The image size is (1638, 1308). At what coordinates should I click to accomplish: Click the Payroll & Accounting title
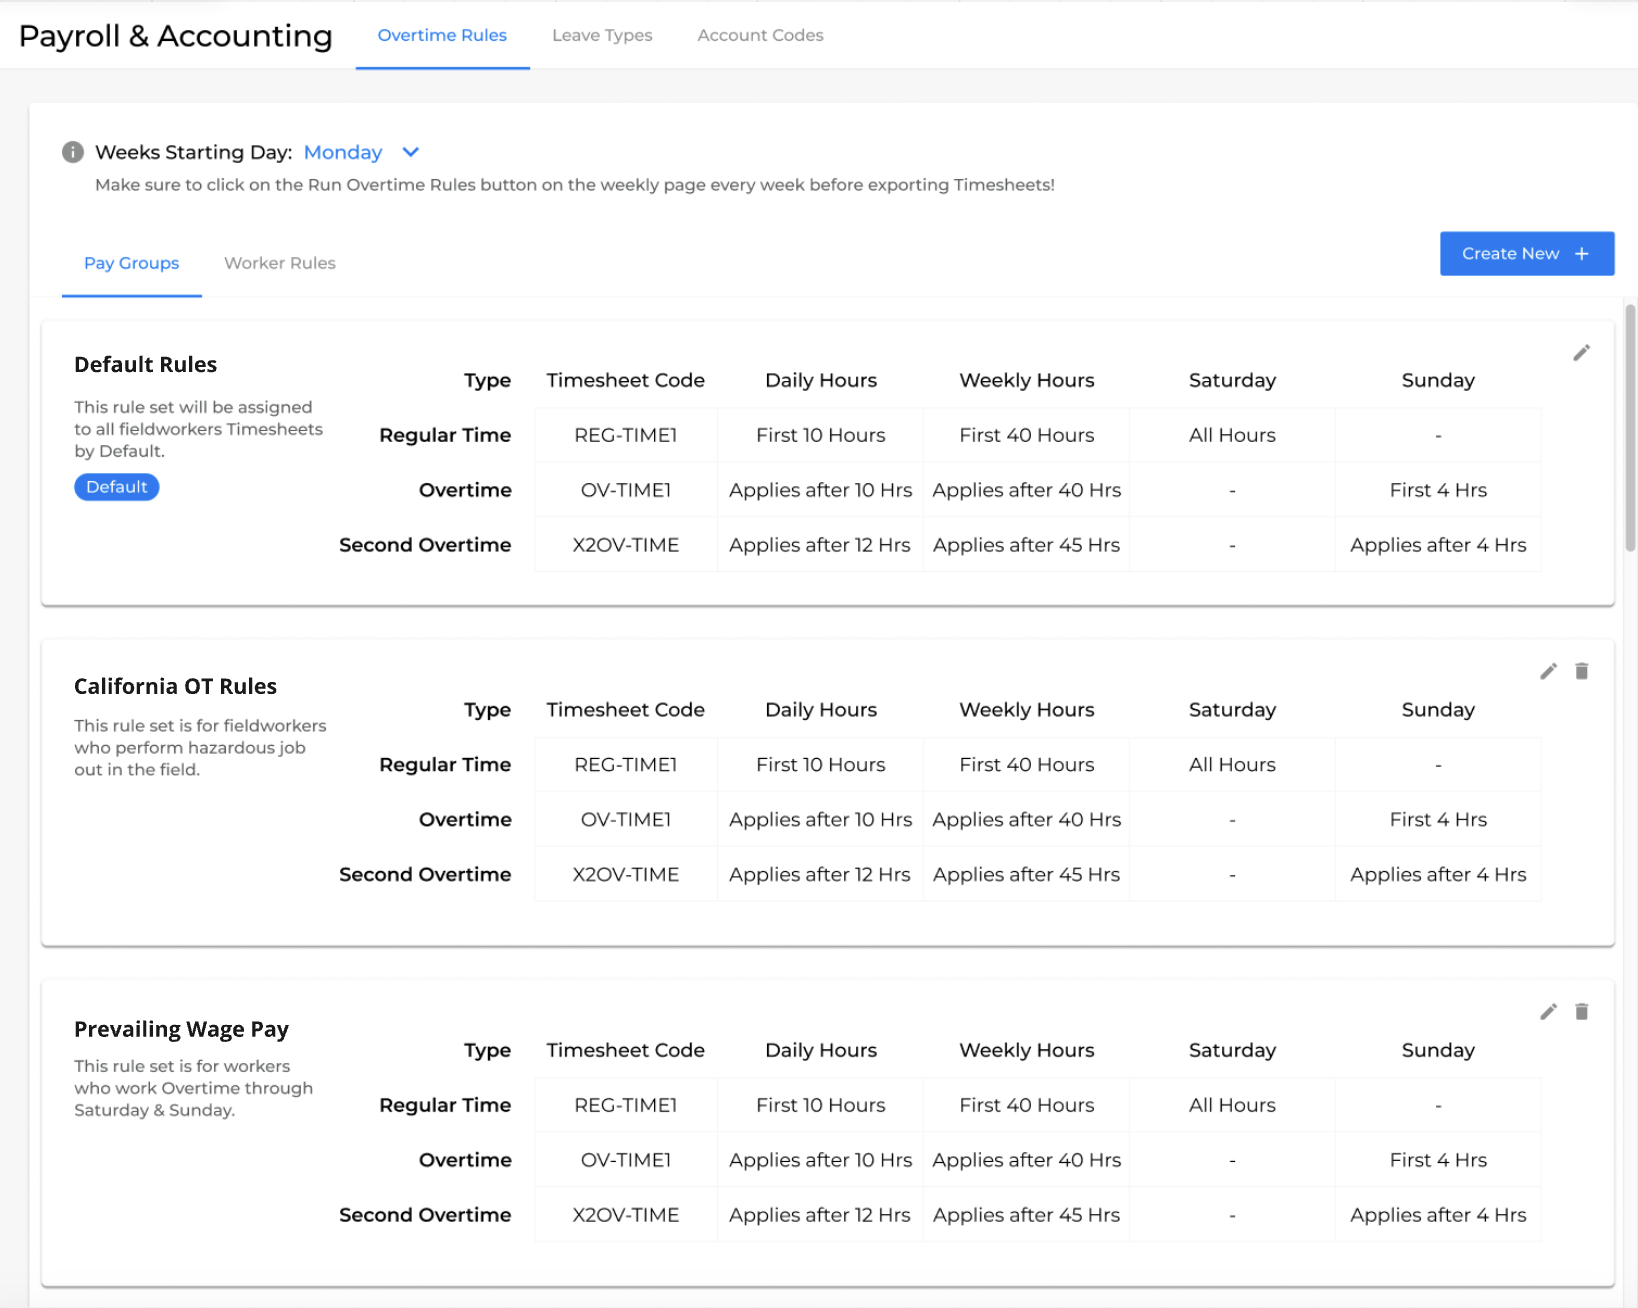pos(176,36)
